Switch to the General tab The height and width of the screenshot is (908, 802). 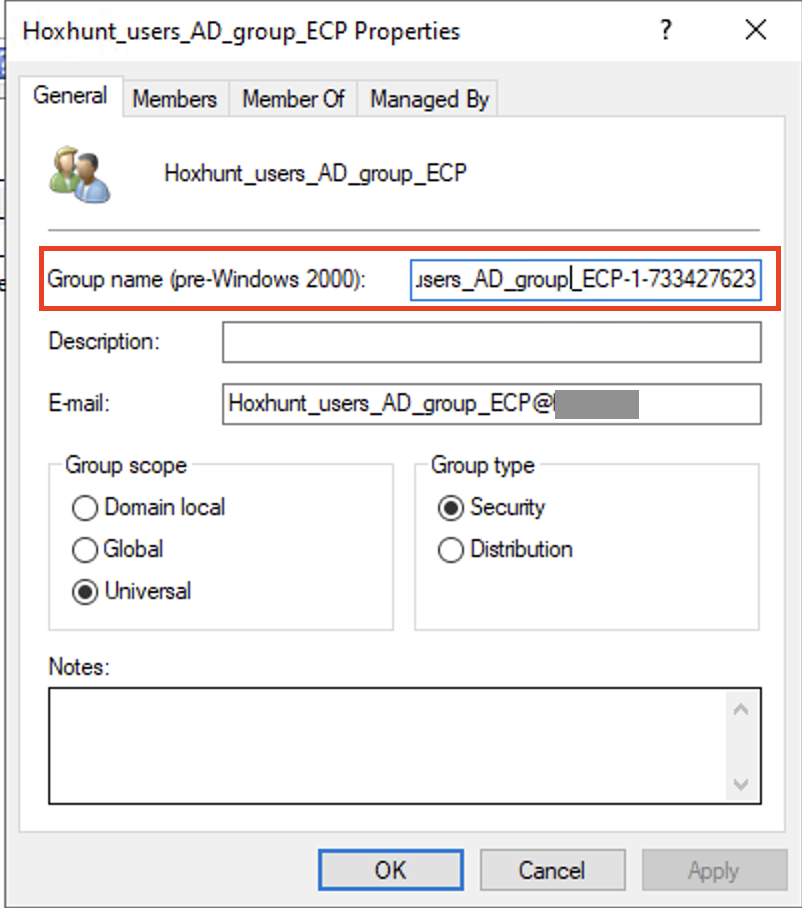tap(70, 96)
